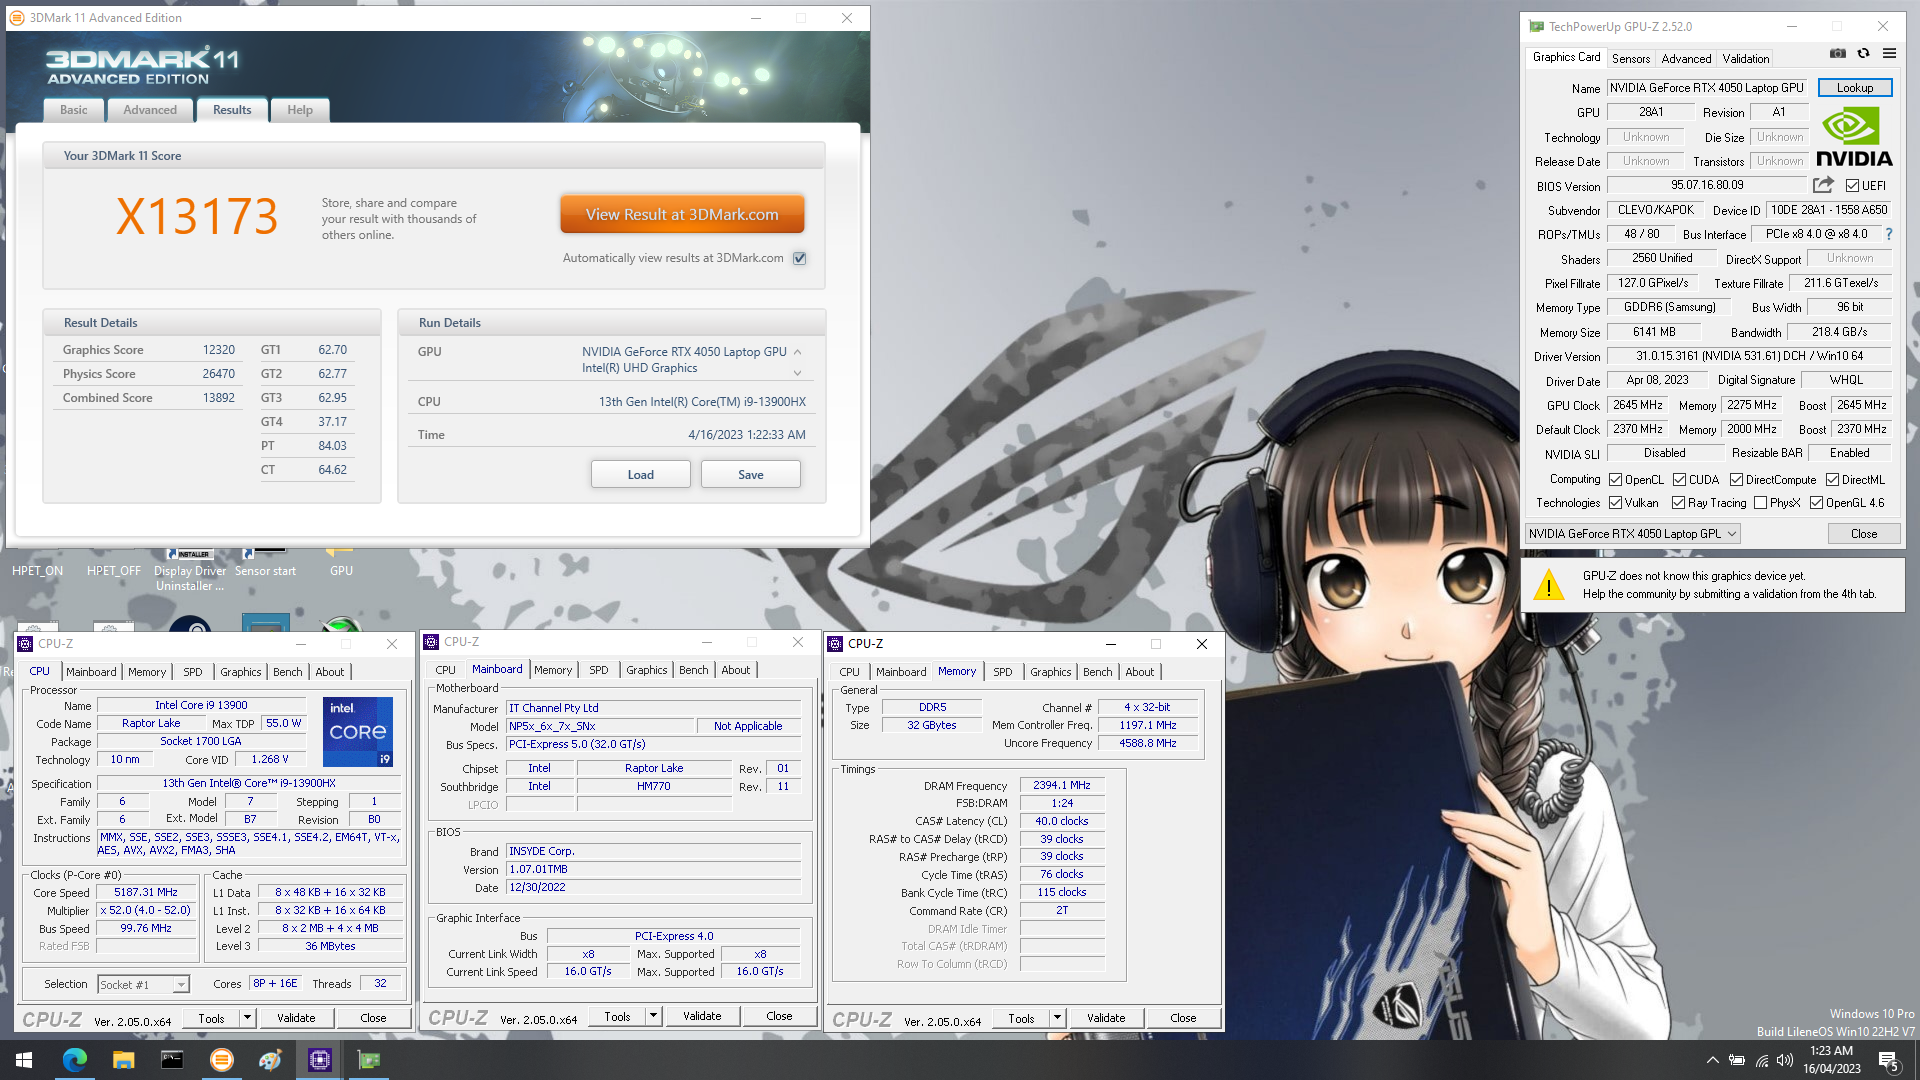Click the Close button in GPU-Z
1920x1080 pixels.
click(x=1864, y=534)
